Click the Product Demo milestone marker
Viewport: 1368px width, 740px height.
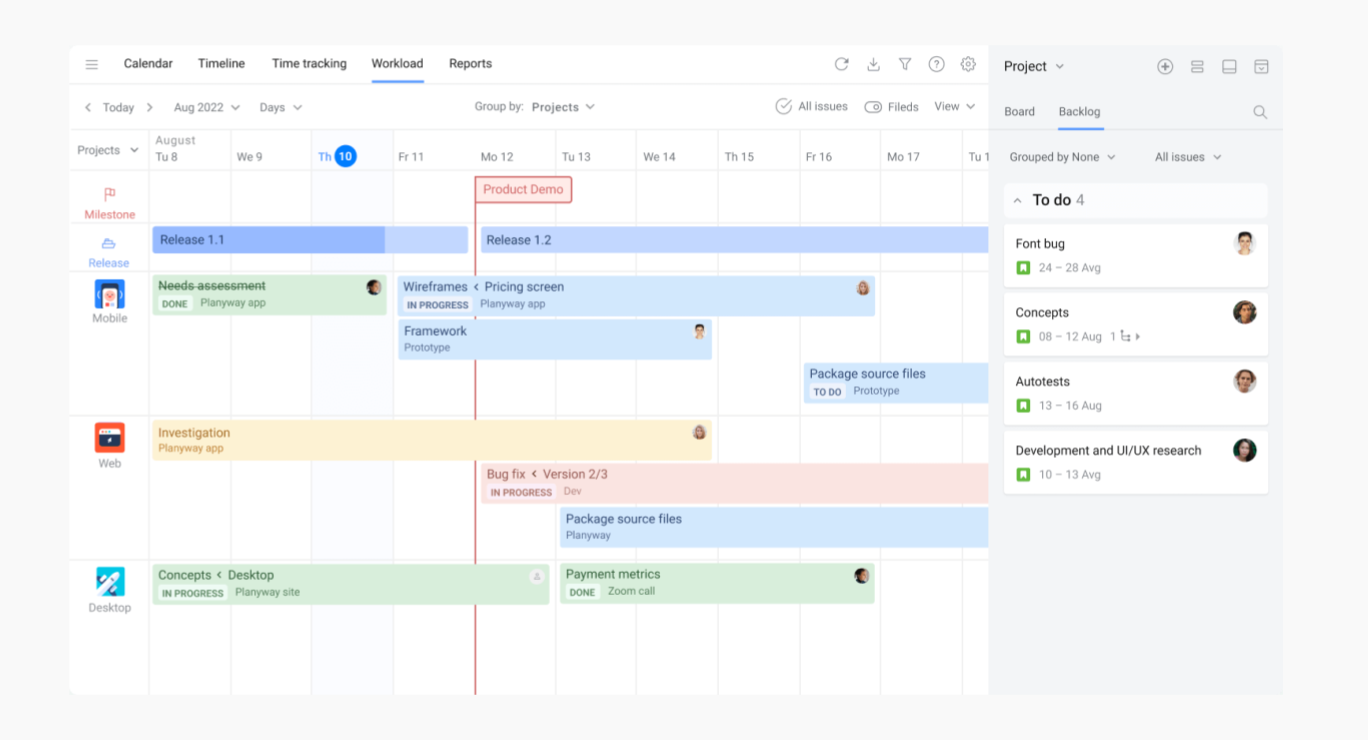tap(523, 189)
